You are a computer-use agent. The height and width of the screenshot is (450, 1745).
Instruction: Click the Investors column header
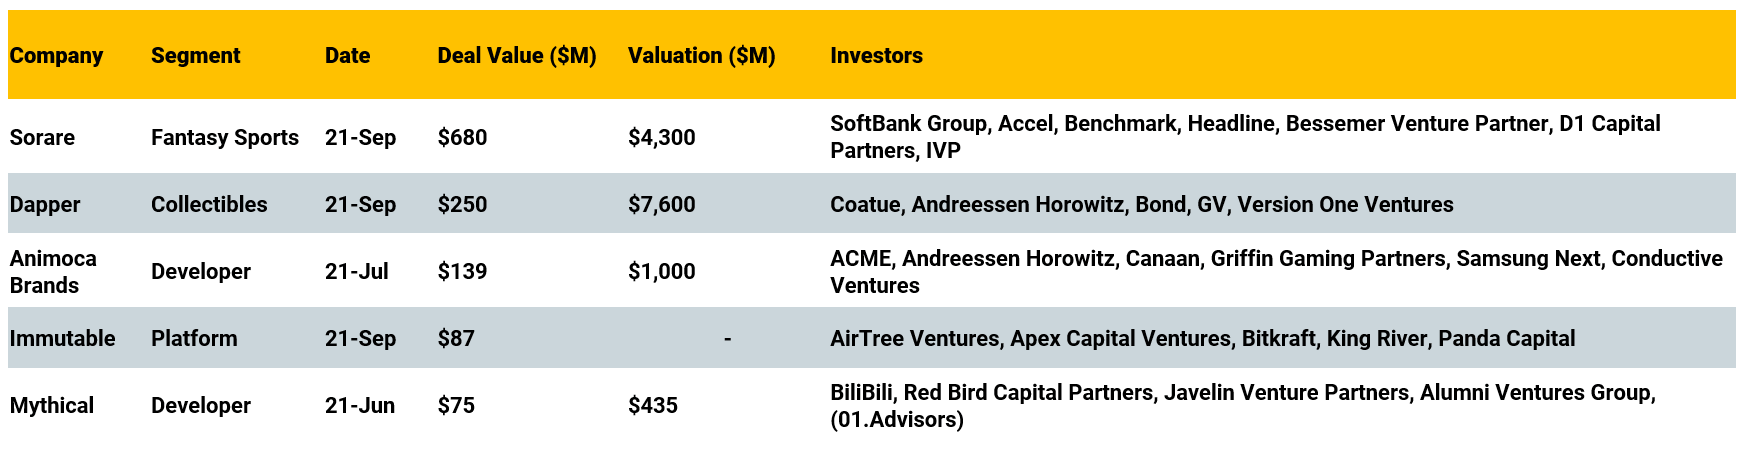pyautogui.click(x=876, y=56)
